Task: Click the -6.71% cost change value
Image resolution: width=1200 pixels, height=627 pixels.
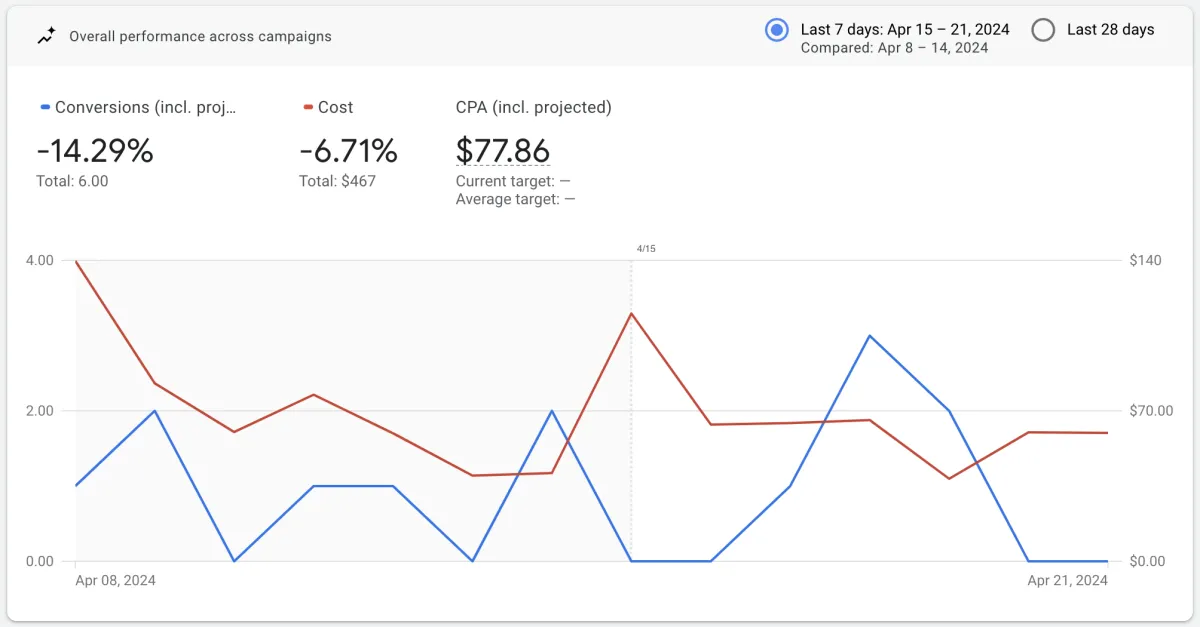Action: click(x=348, y=150)
